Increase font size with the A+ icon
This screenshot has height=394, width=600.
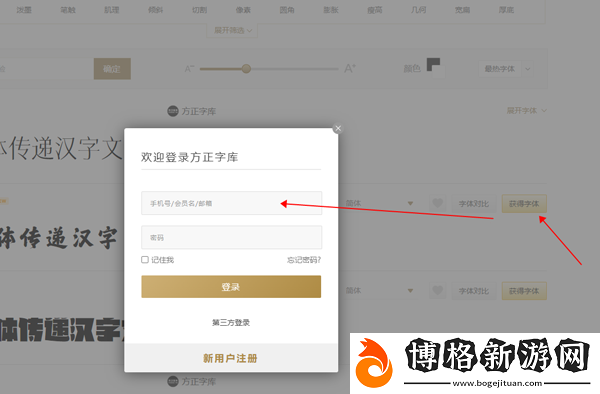[x=350, y=68]
